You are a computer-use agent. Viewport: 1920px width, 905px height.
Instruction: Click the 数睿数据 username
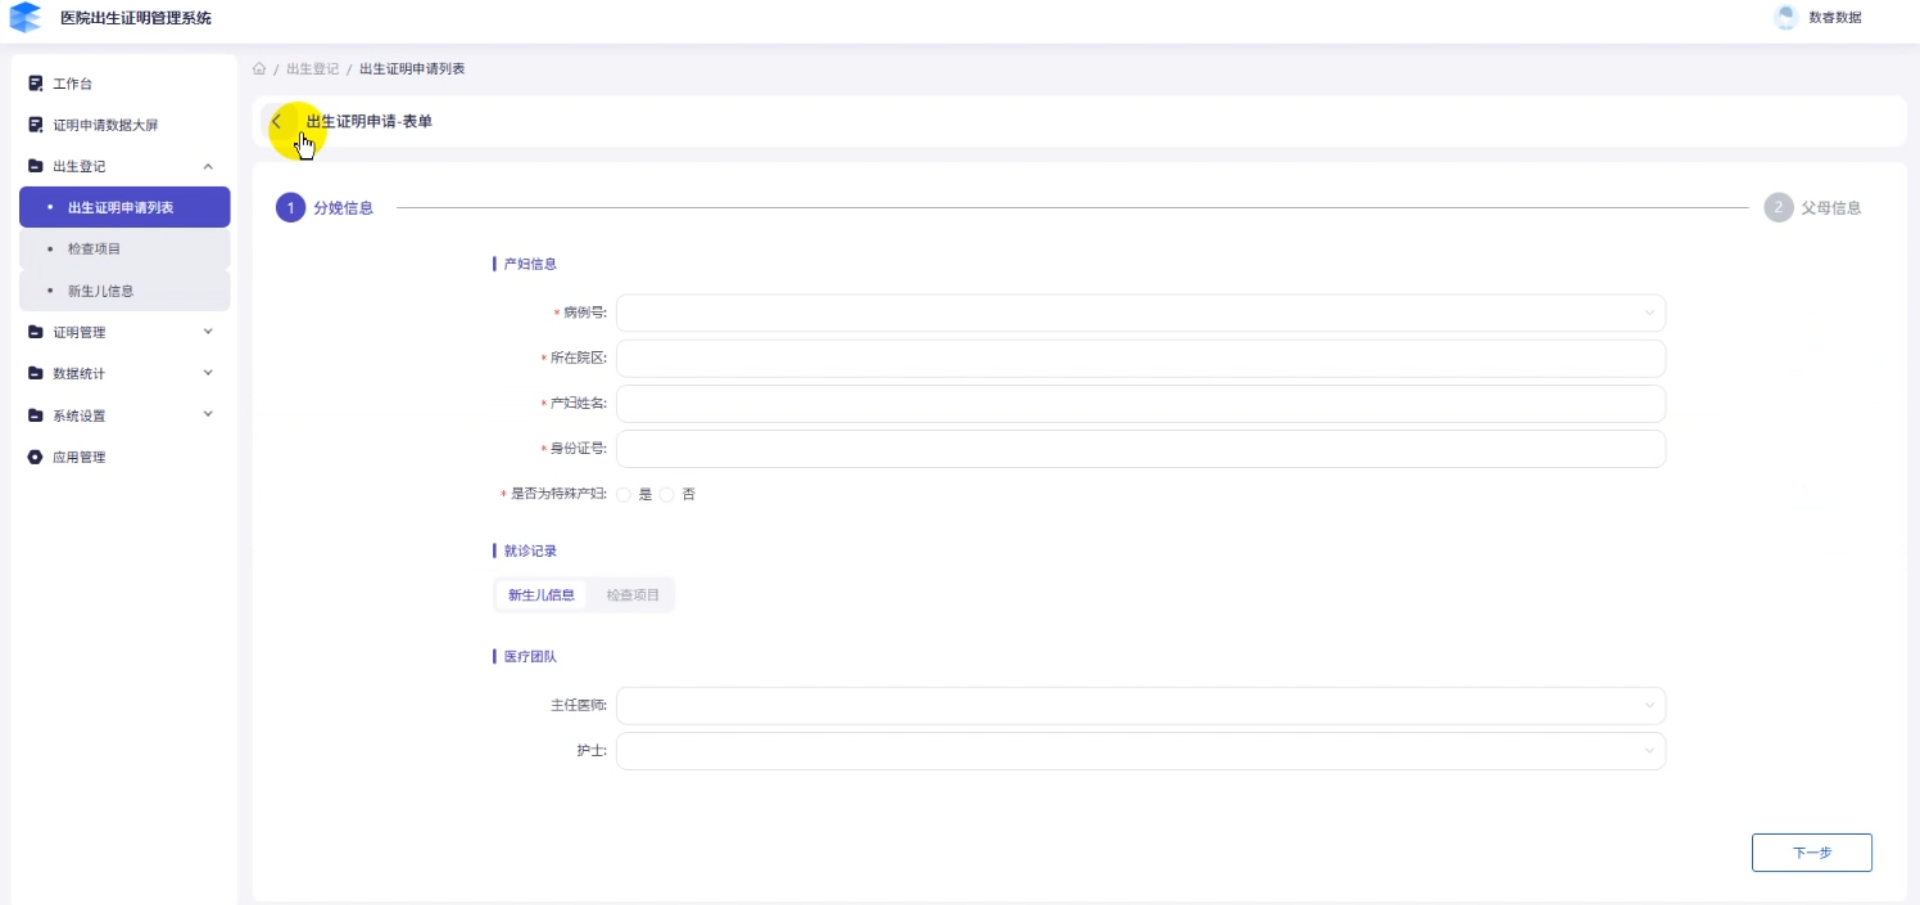click(x=1835, y=17)
